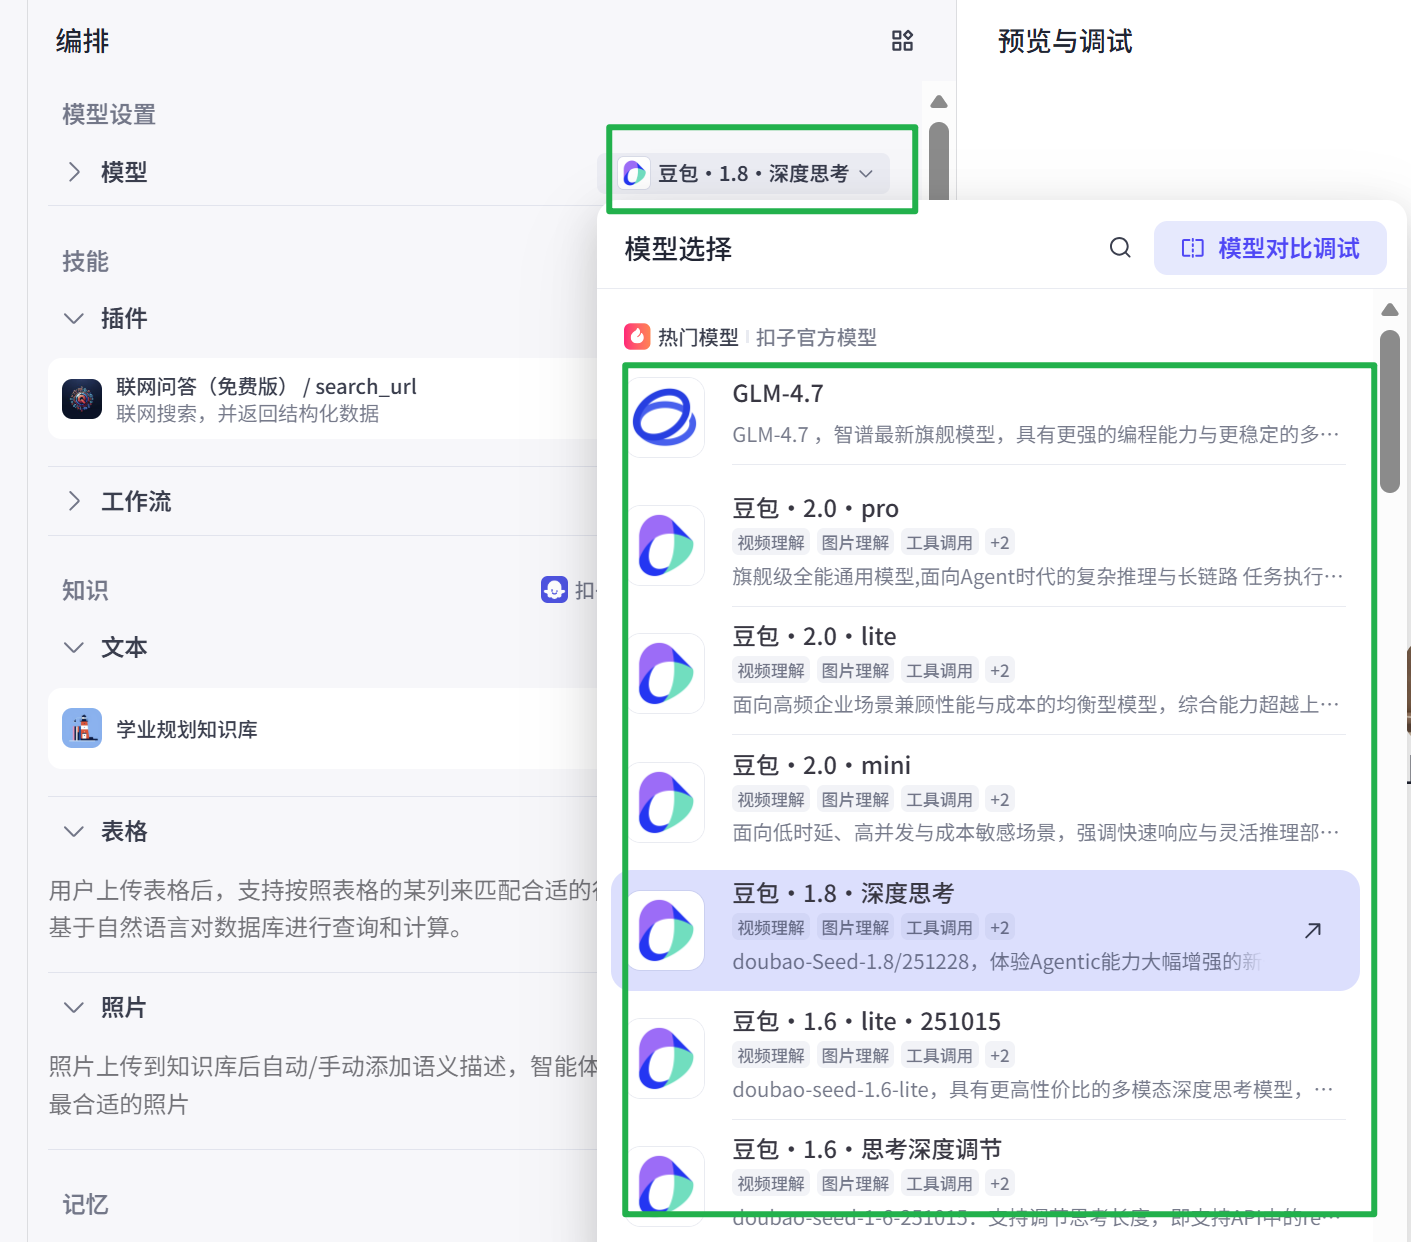Click the 学业规划知识库 knowledge base icon
This screenshot has height=1242, width=1411.
pos(82,728)
